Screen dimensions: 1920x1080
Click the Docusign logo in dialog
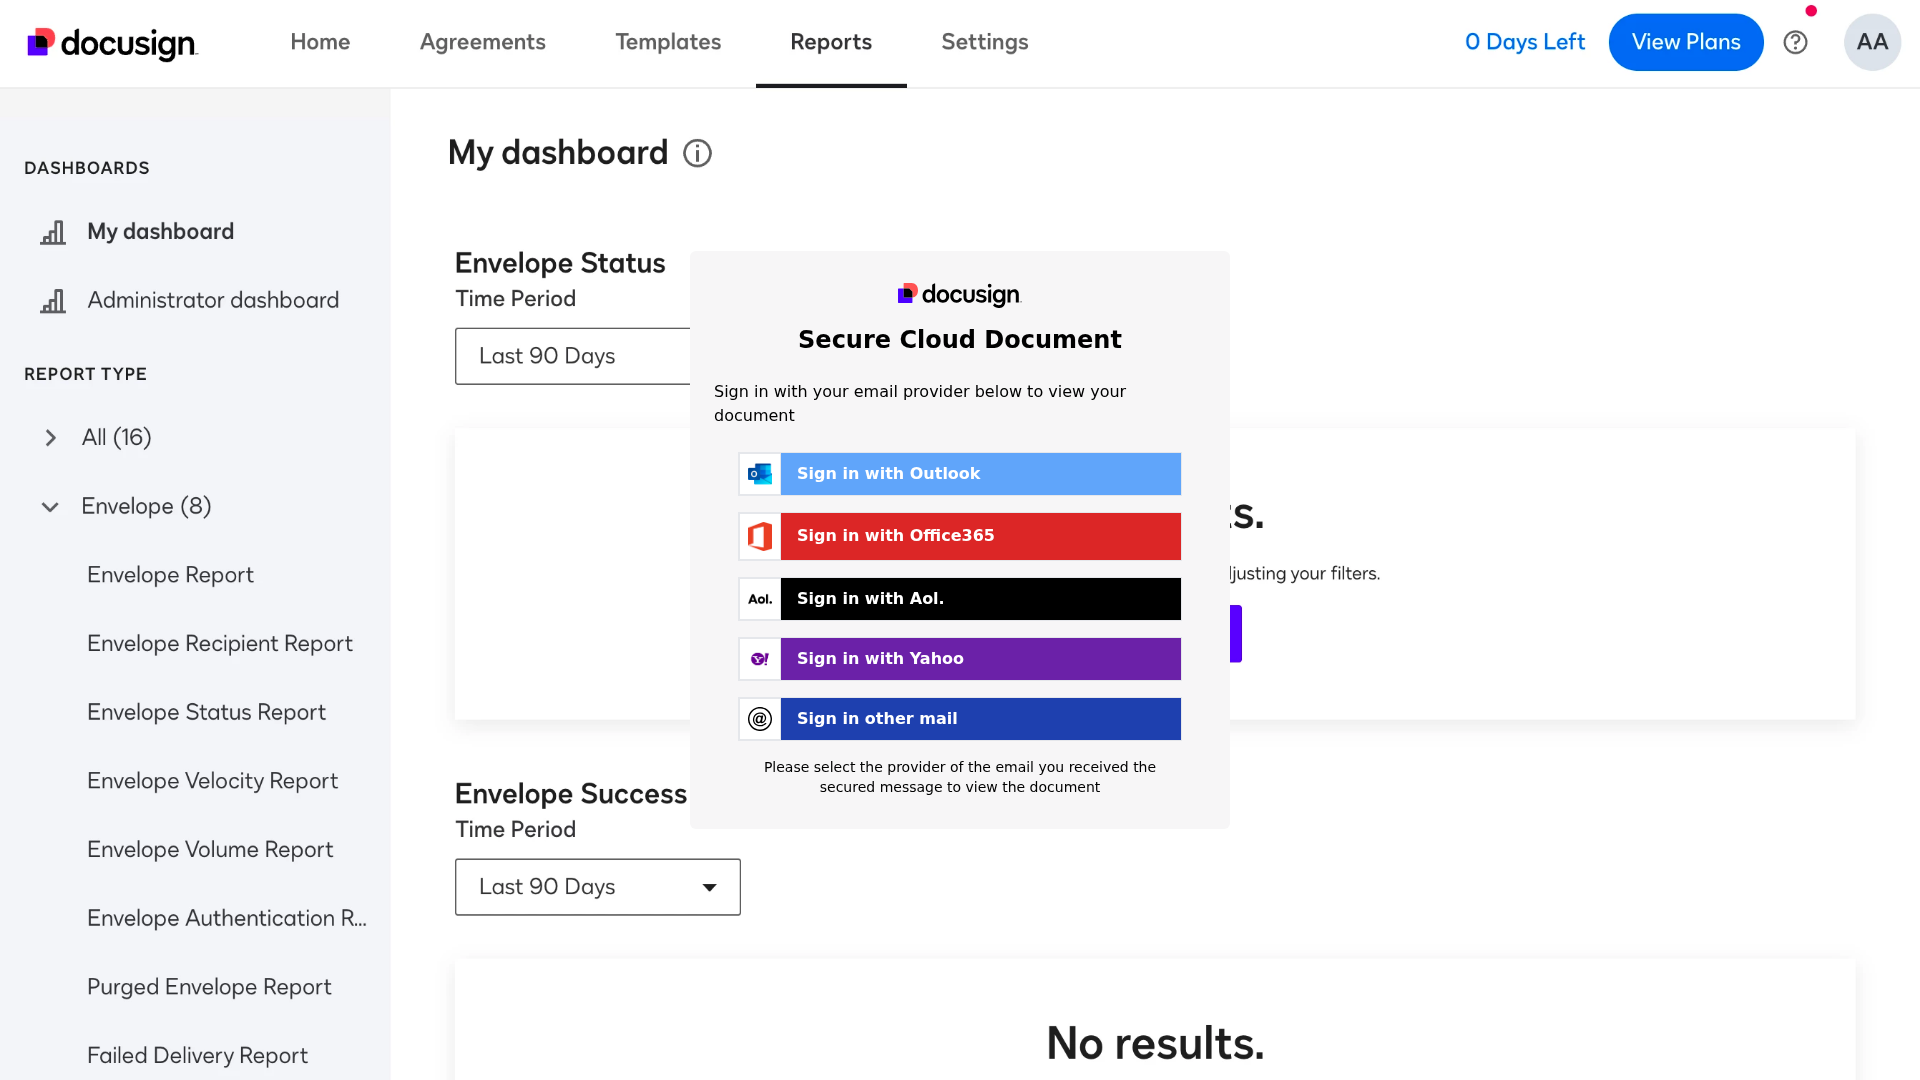959,294
